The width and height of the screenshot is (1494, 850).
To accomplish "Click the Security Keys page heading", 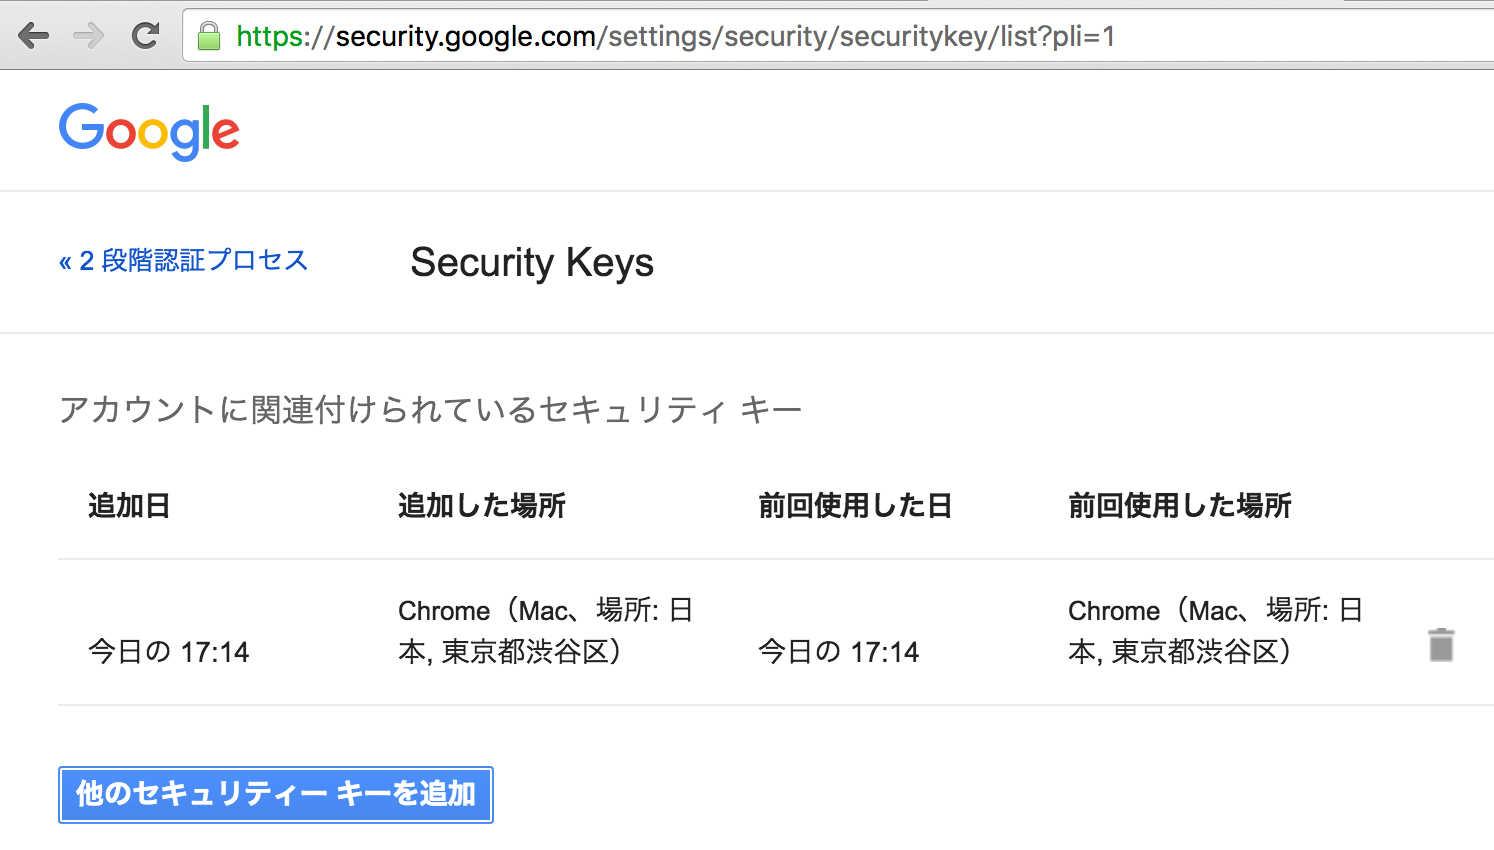I will pyautogui.click(x=532, y=263).
